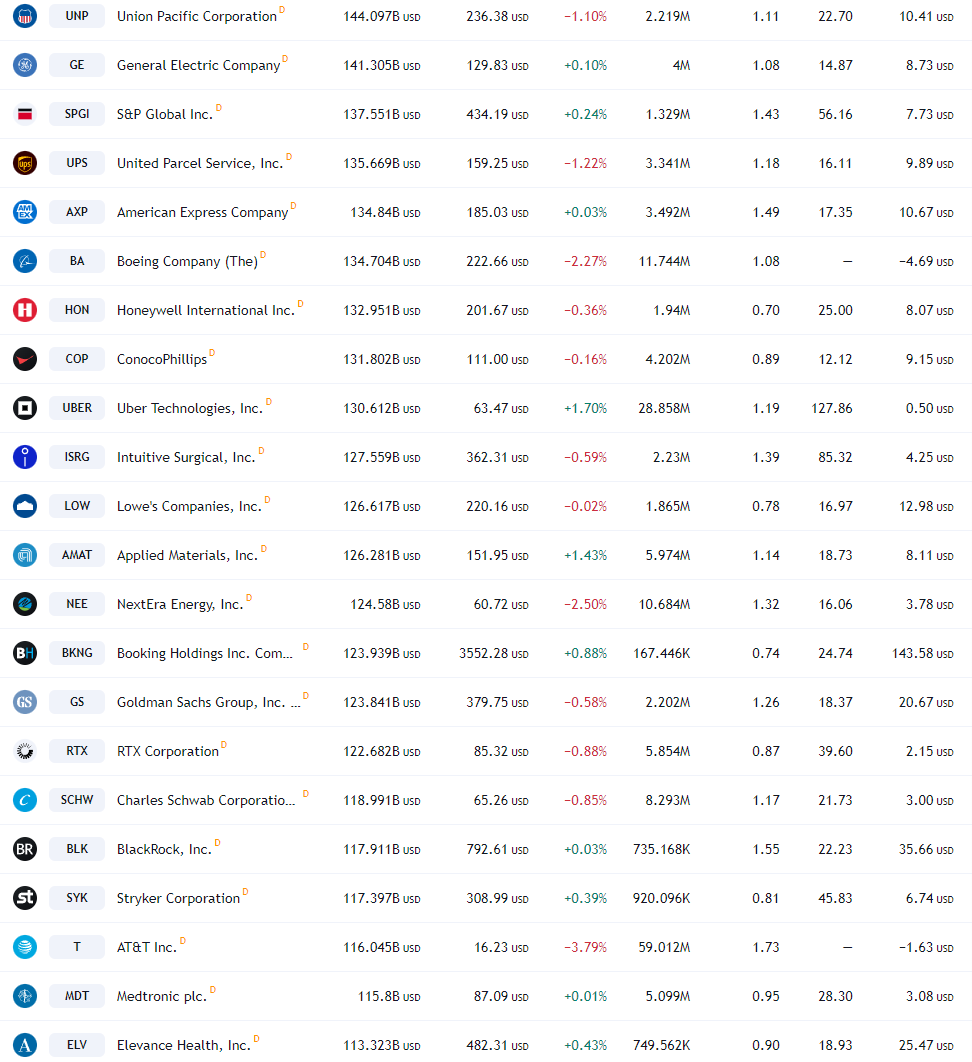The image size is (972, 1062).
Task: Click the Boeing logo icon
Action: click(25, 261)
